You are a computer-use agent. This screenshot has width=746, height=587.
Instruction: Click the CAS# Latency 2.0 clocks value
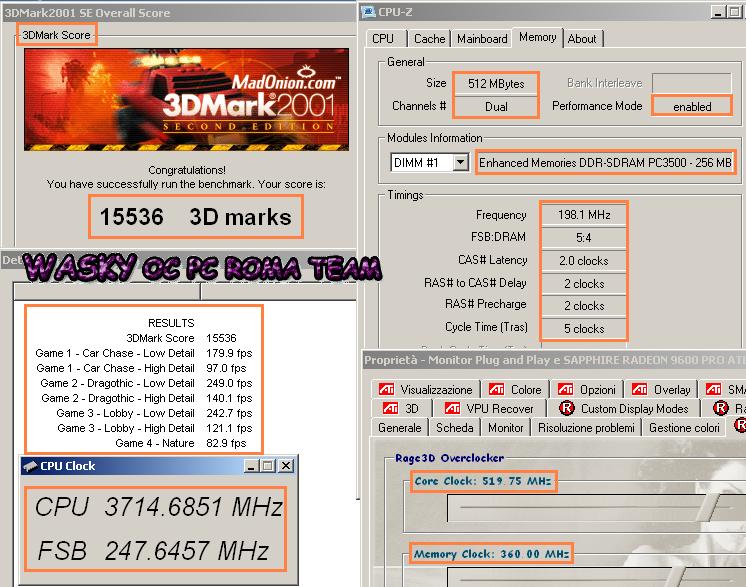(584, 261)
